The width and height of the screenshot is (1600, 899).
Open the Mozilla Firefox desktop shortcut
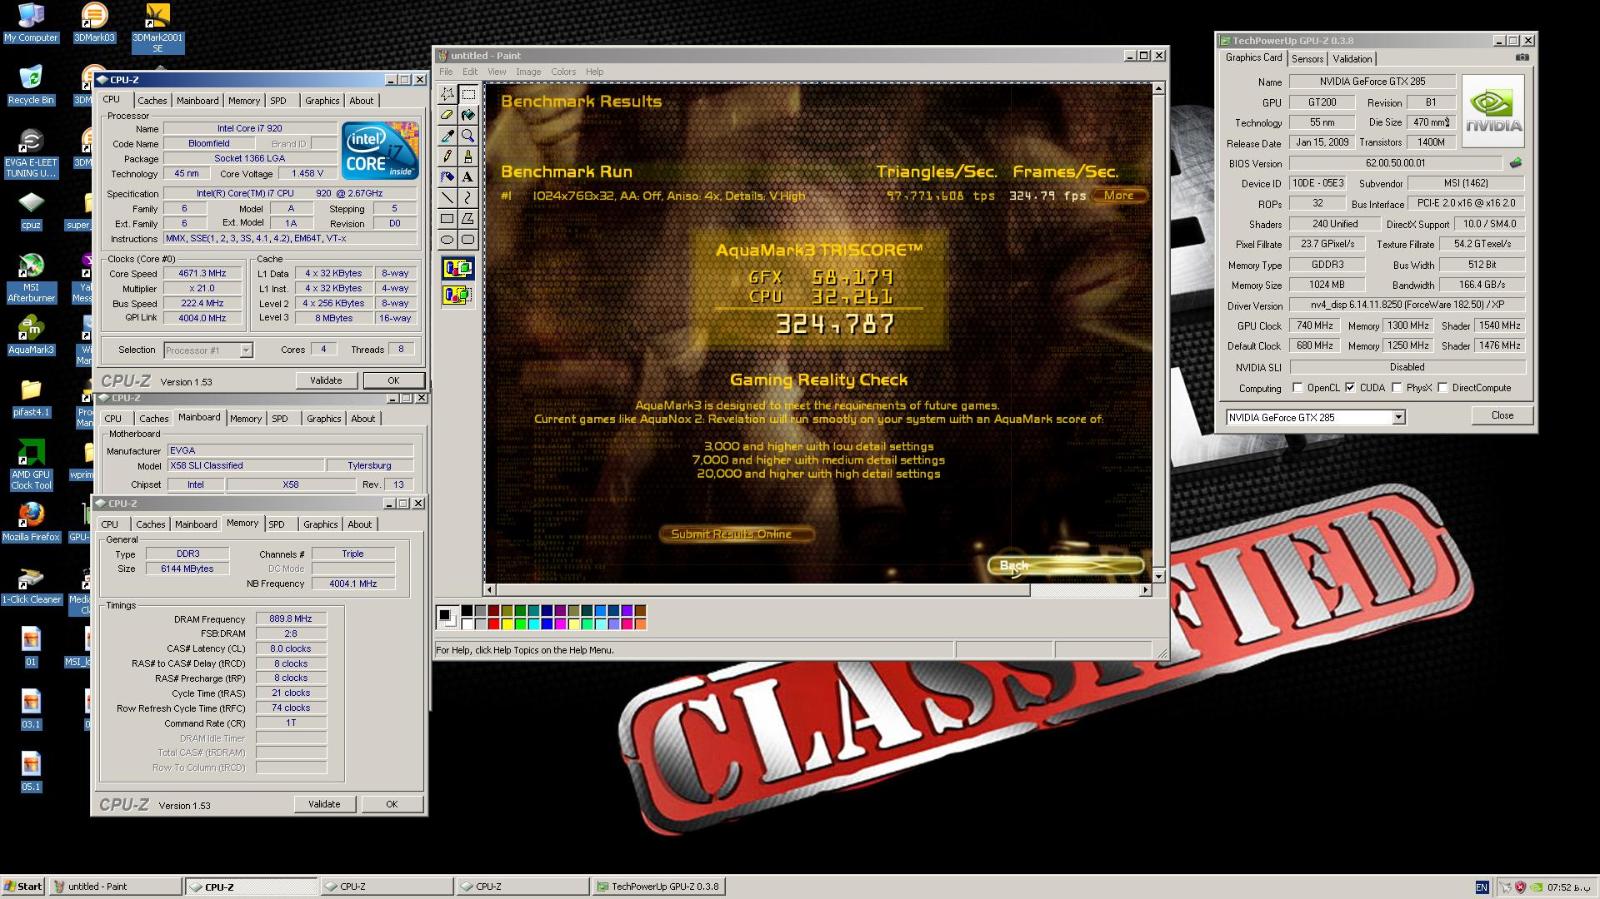(x=31, y=522)
